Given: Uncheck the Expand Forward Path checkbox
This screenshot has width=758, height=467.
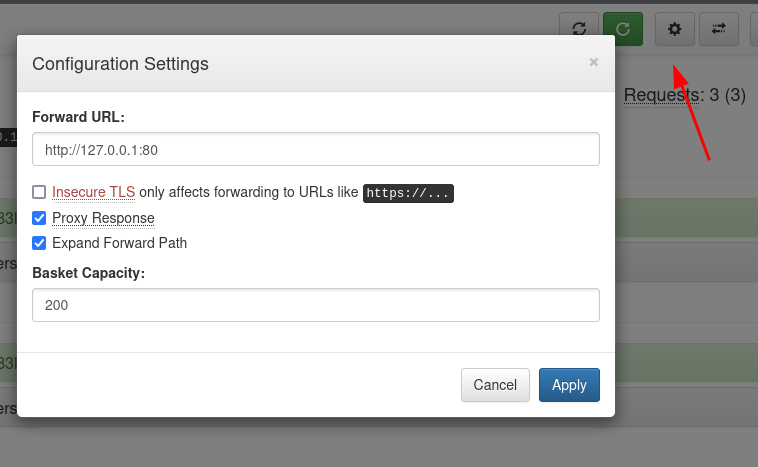Looking at the screenshot, I should coord(39,243).
